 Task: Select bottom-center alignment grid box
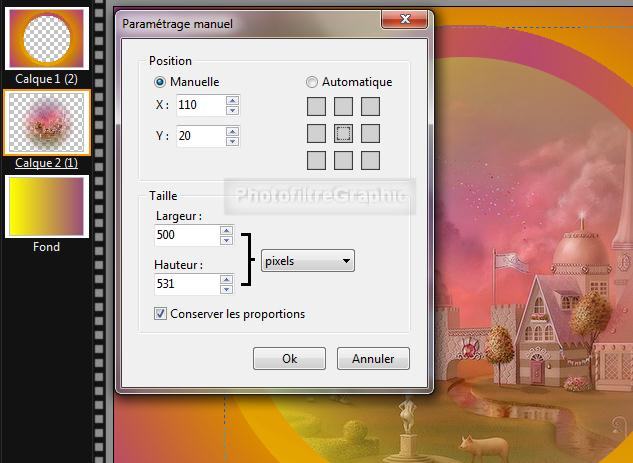[343, 160]
